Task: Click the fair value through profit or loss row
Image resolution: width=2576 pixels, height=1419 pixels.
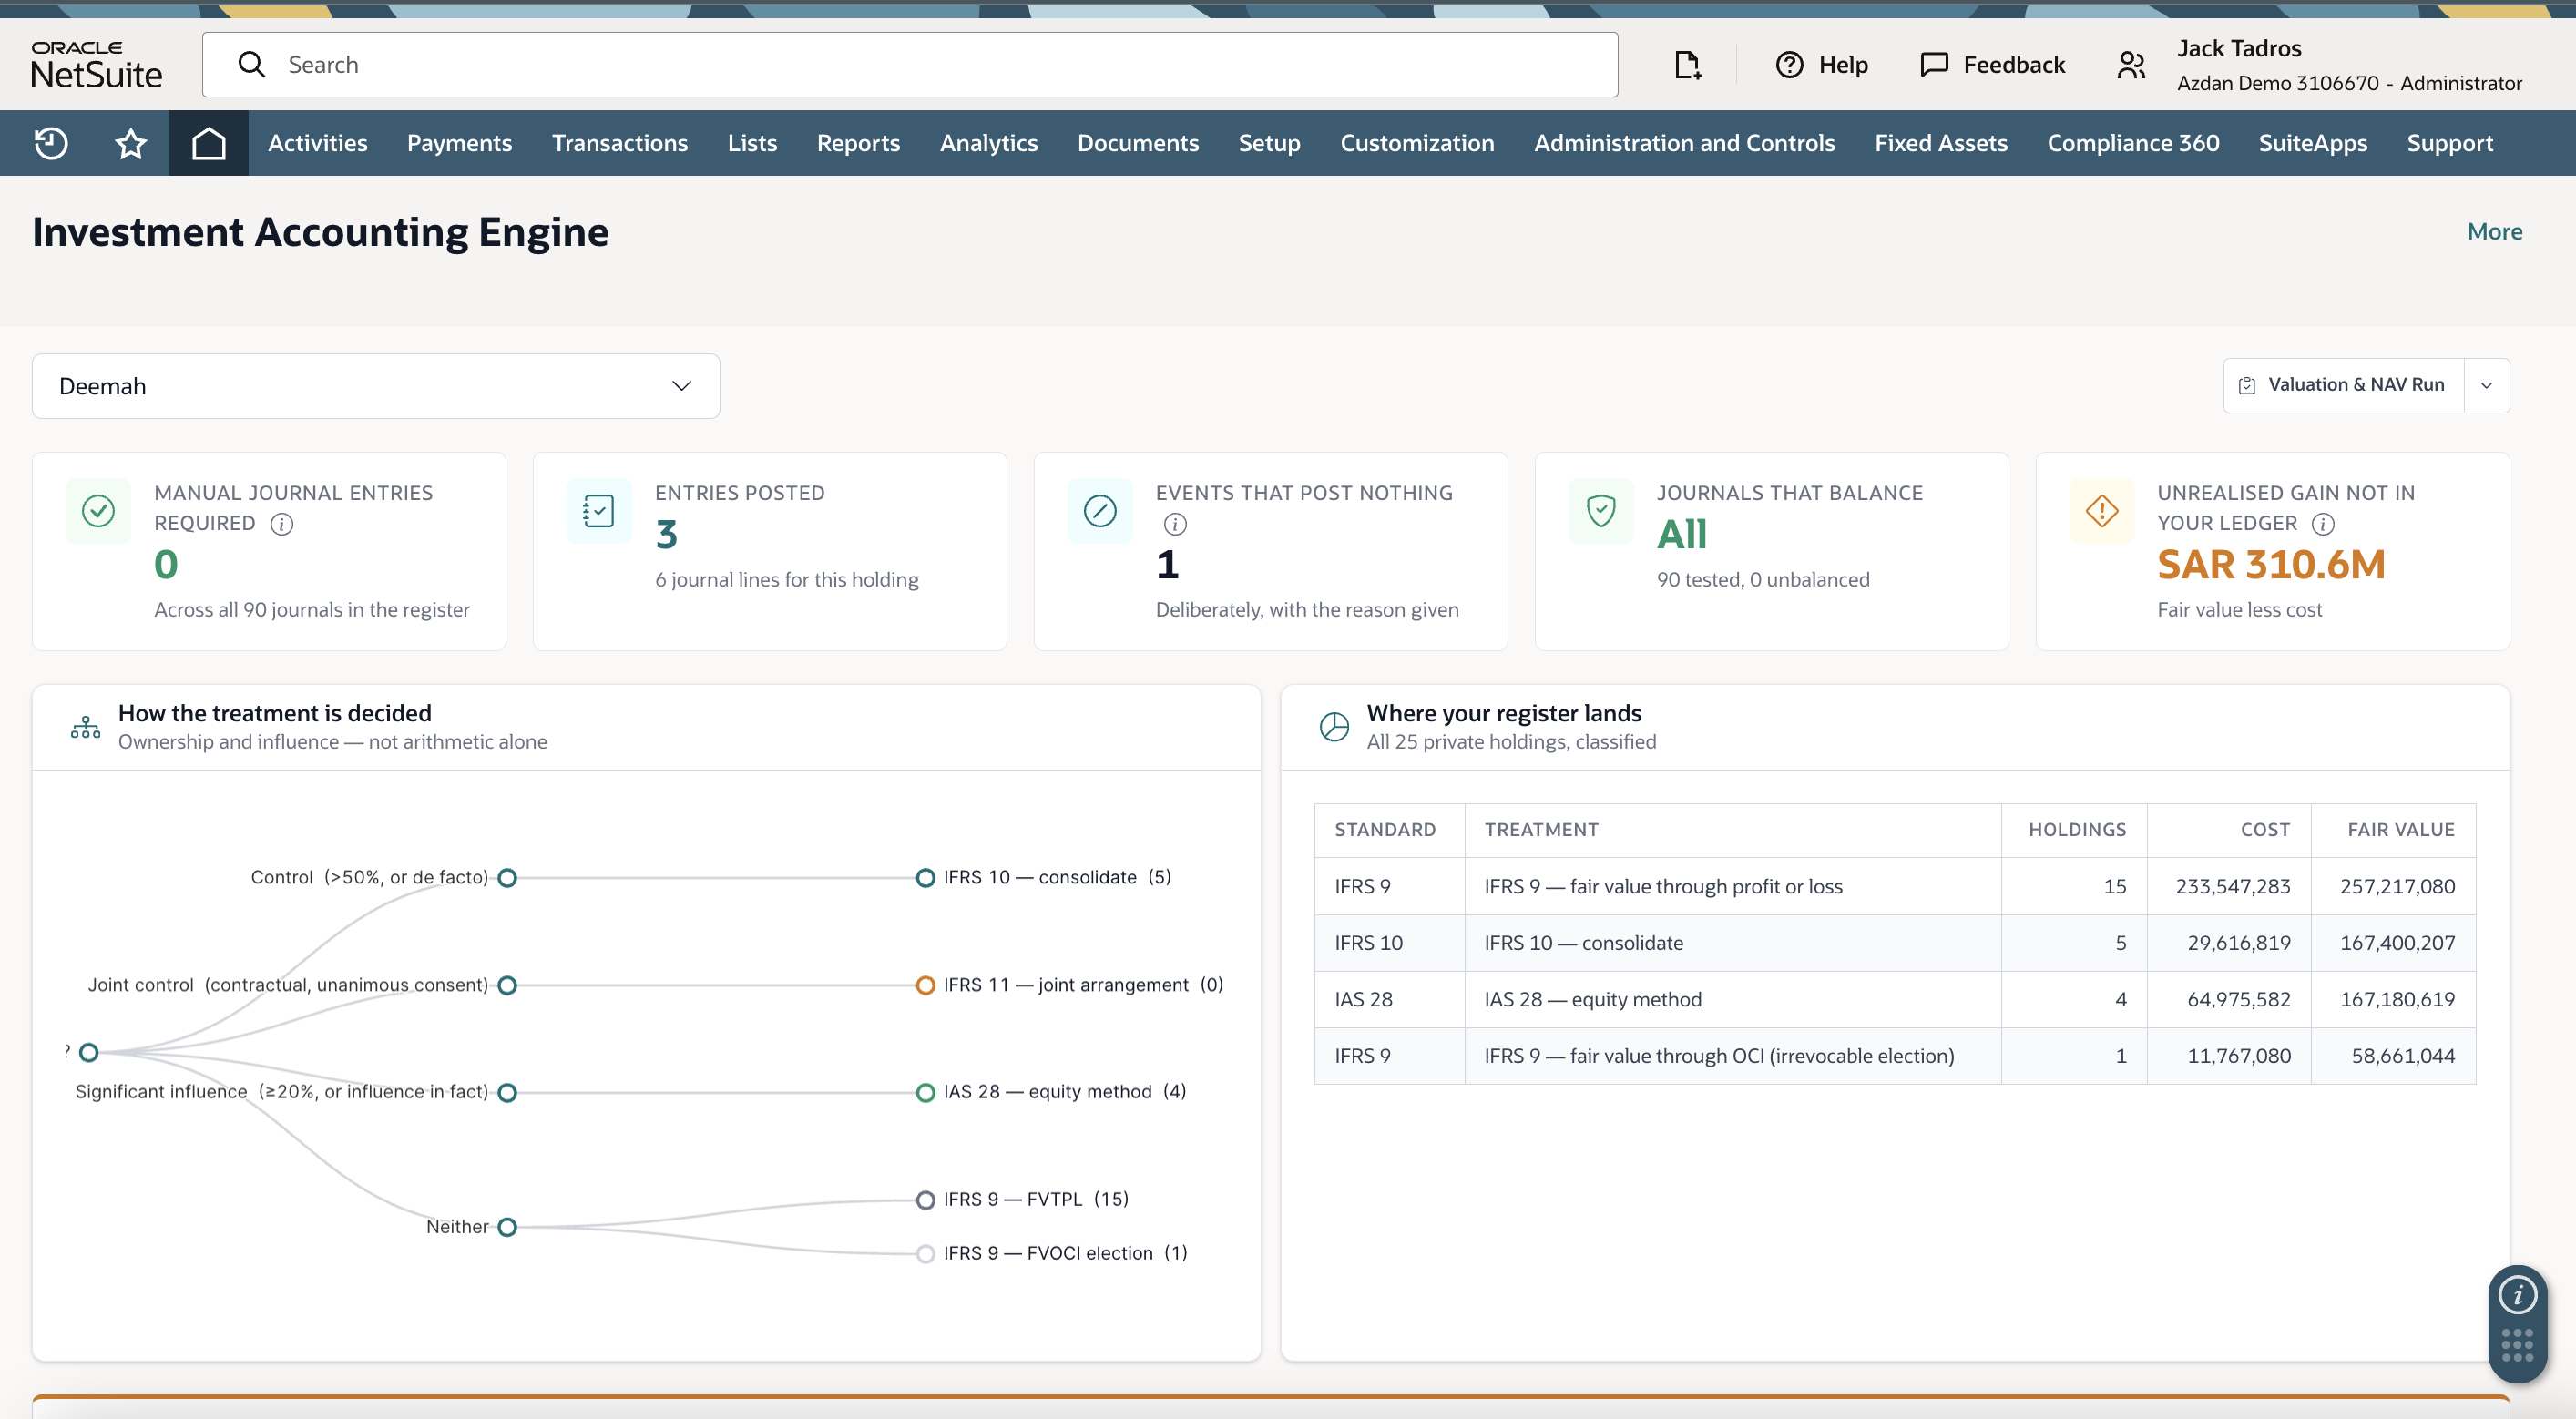Action: point(1894,887)
